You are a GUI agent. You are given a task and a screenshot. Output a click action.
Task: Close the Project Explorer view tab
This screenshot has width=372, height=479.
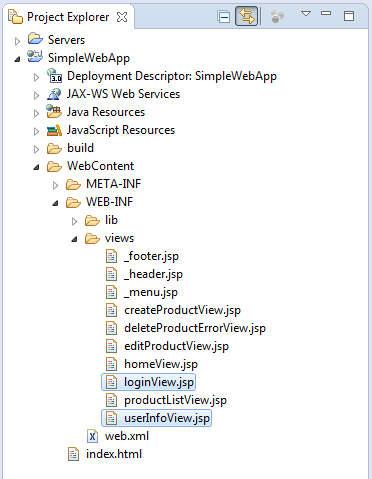click(122, 17)
